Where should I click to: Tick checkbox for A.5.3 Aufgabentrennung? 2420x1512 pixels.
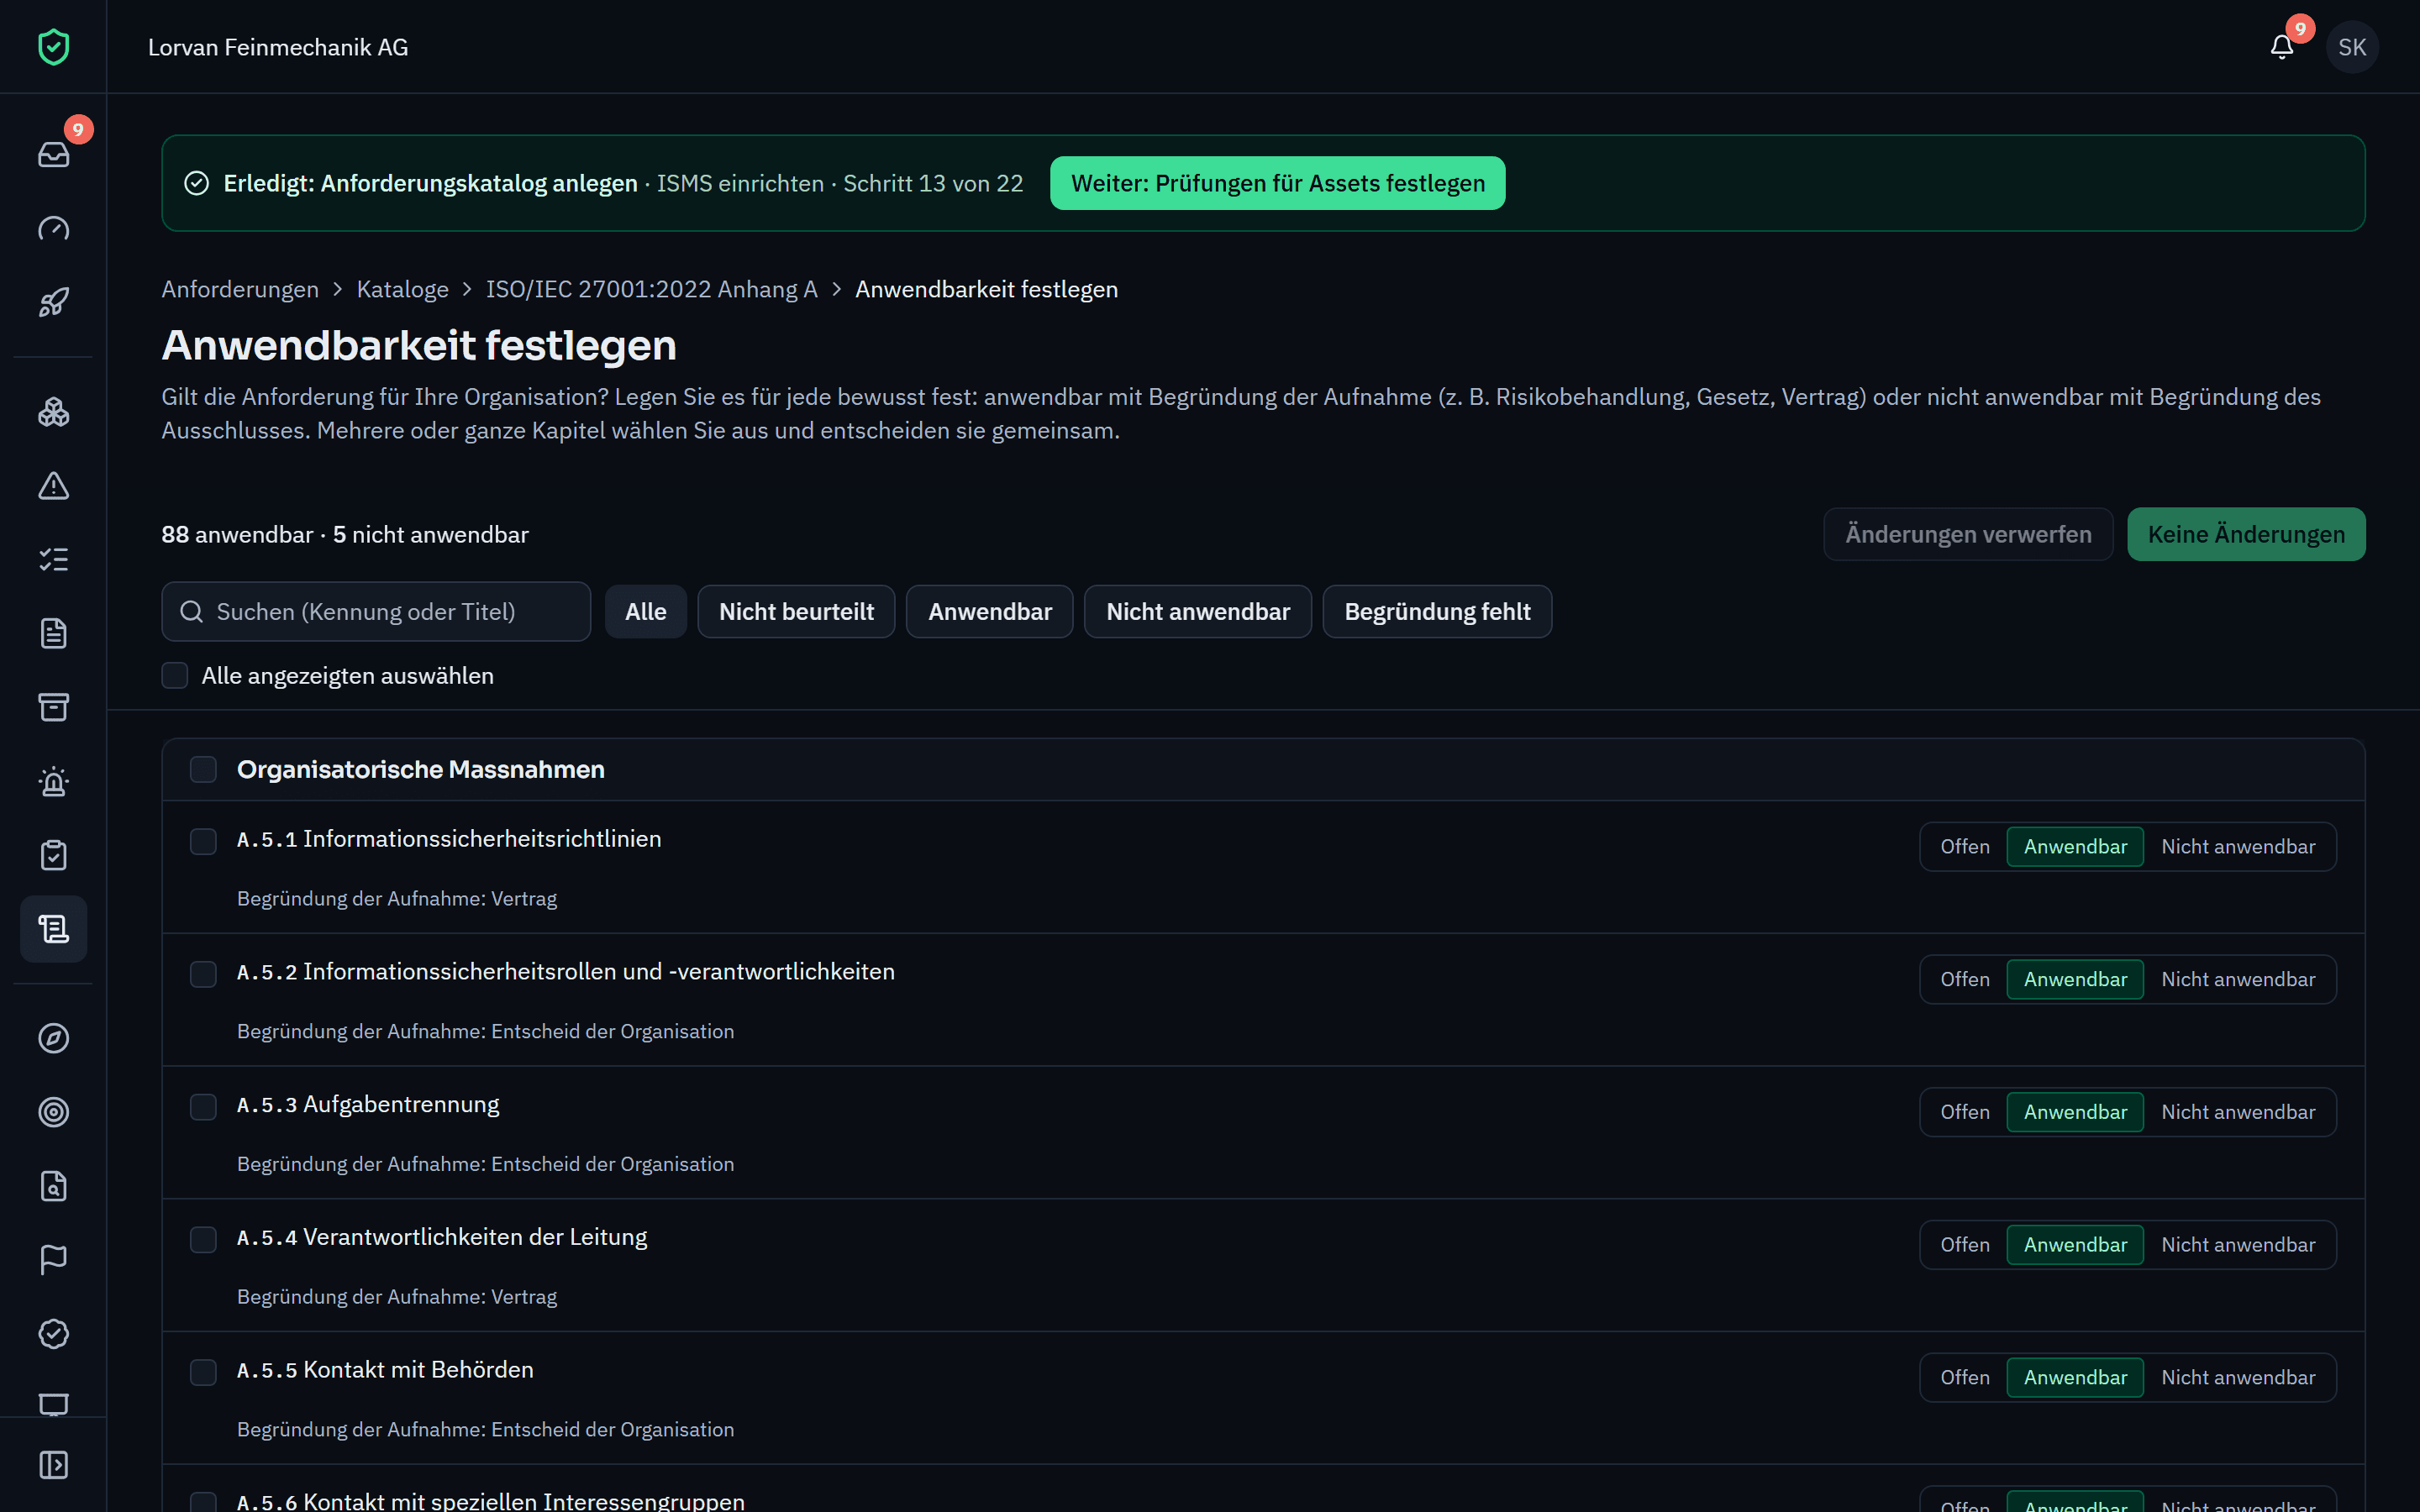tap(203, 1107)
